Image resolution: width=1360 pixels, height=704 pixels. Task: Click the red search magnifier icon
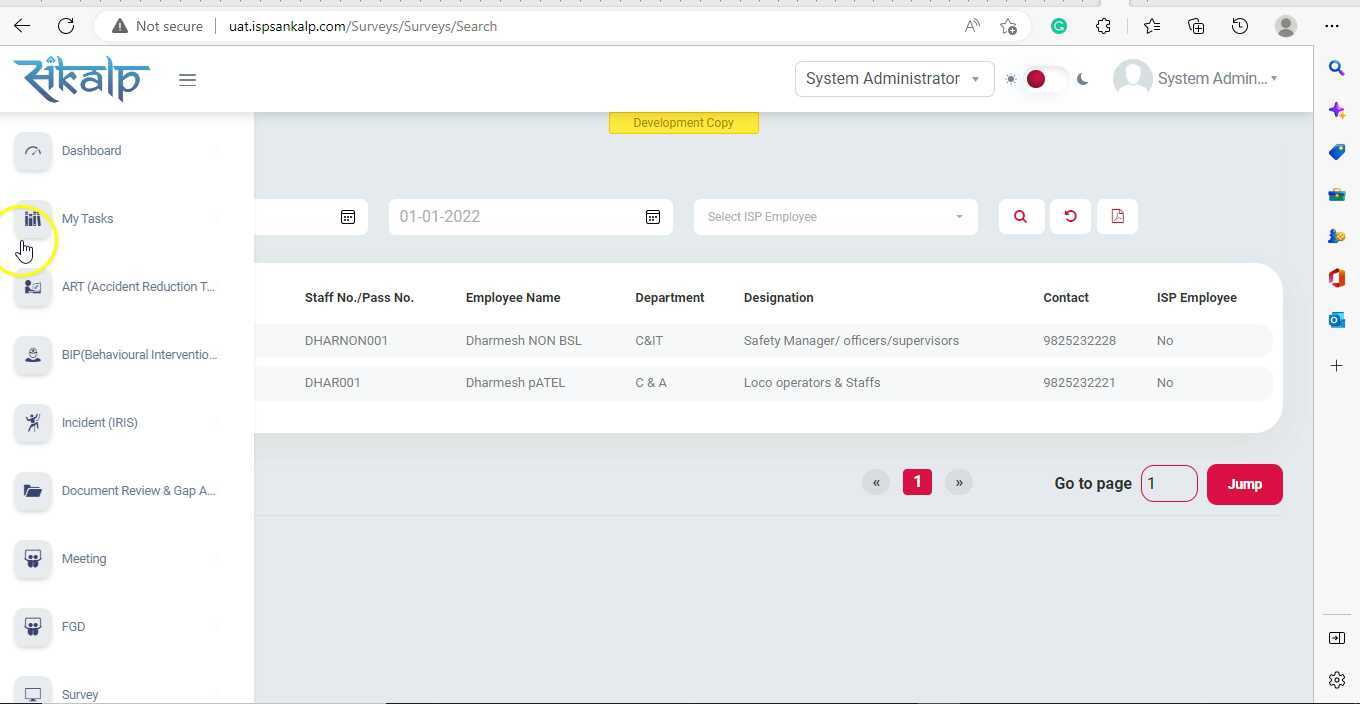coord(1020,217)
